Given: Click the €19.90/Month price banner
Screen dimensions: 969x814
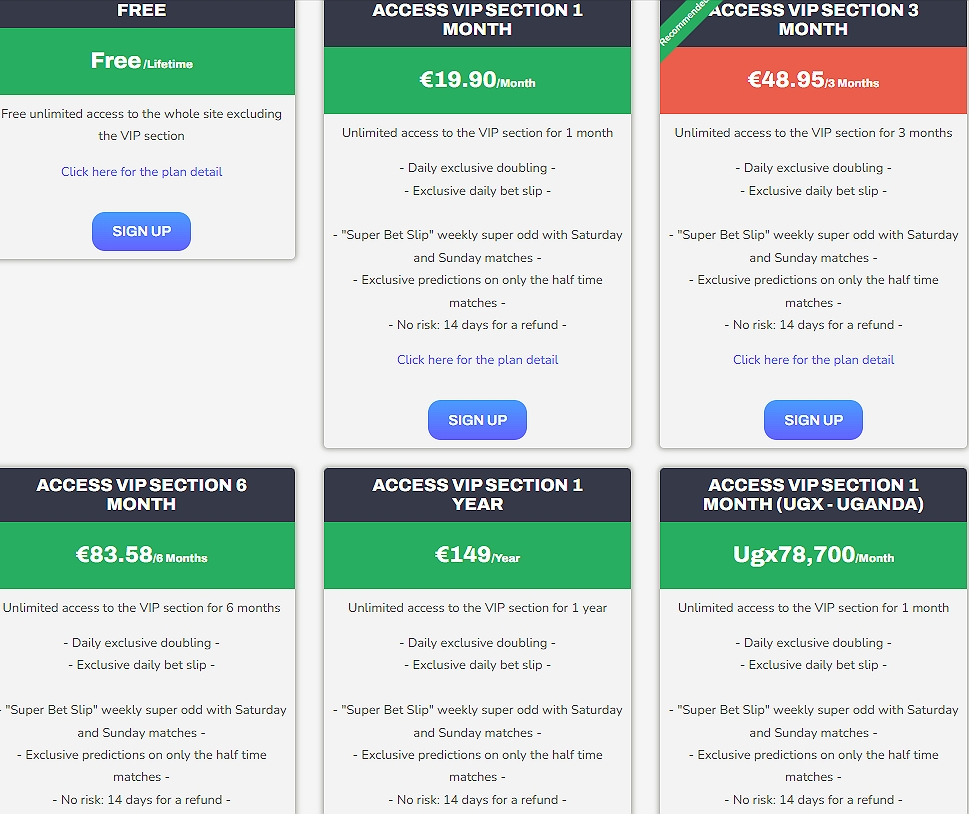Looking at the screenshot, I should 477,80.
